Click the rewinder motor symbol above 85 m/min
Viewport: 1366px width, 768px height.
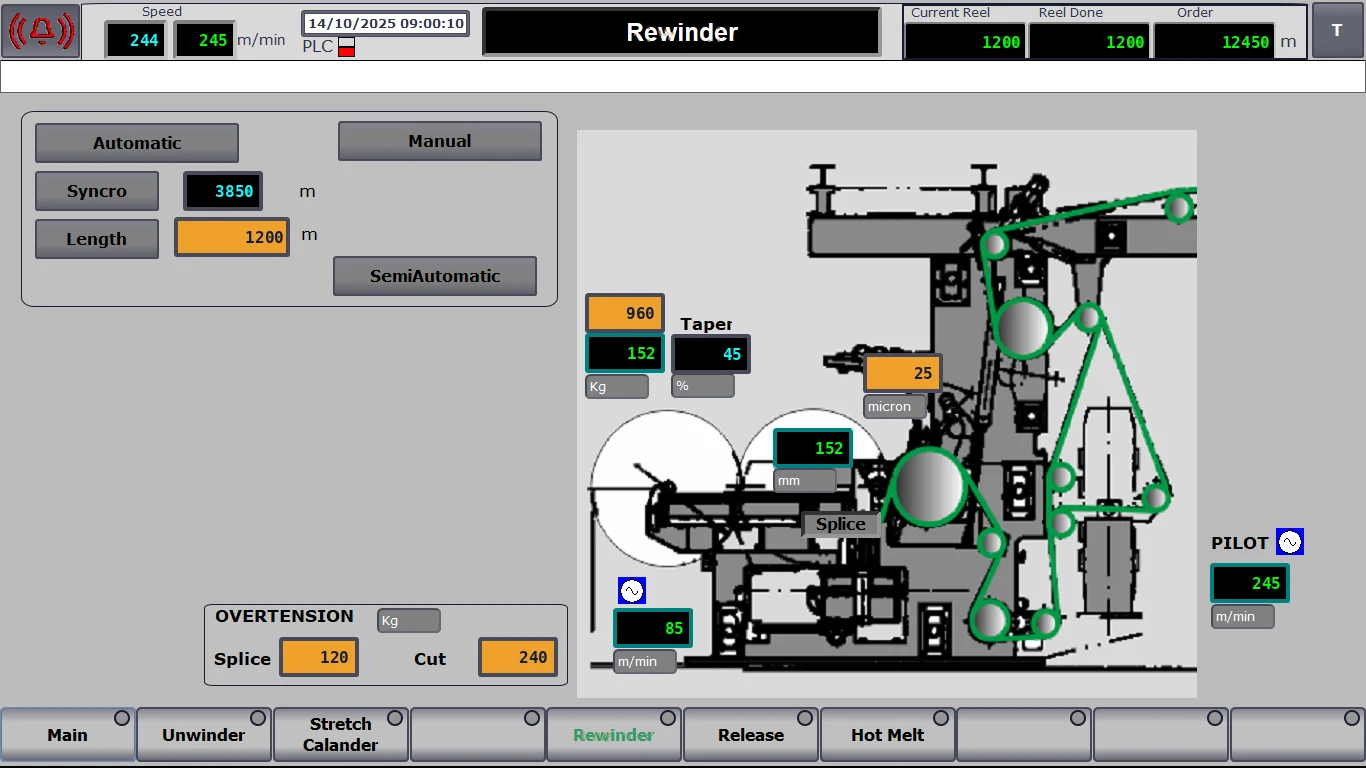[x=632, y=591]
